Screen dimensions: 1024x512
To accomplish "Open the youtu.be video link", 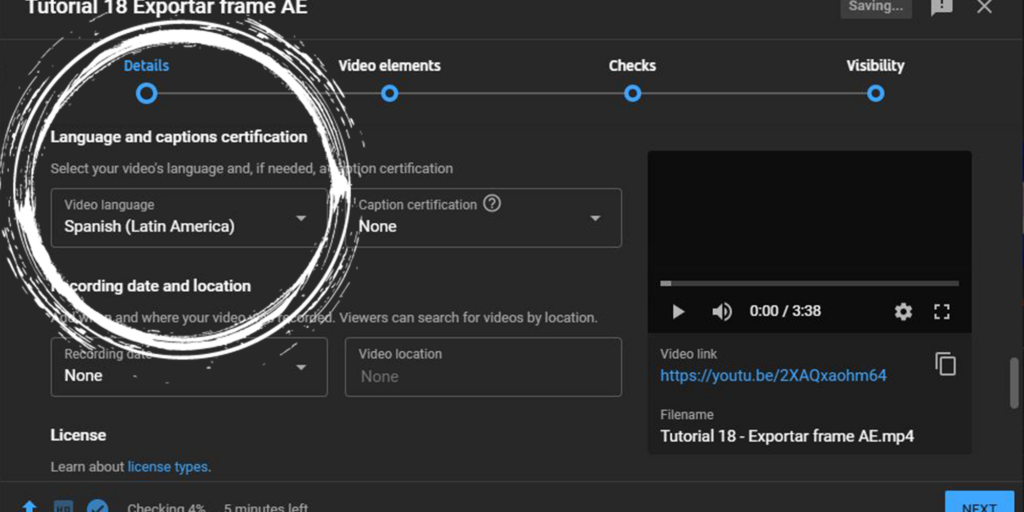I will click(773, 376).
